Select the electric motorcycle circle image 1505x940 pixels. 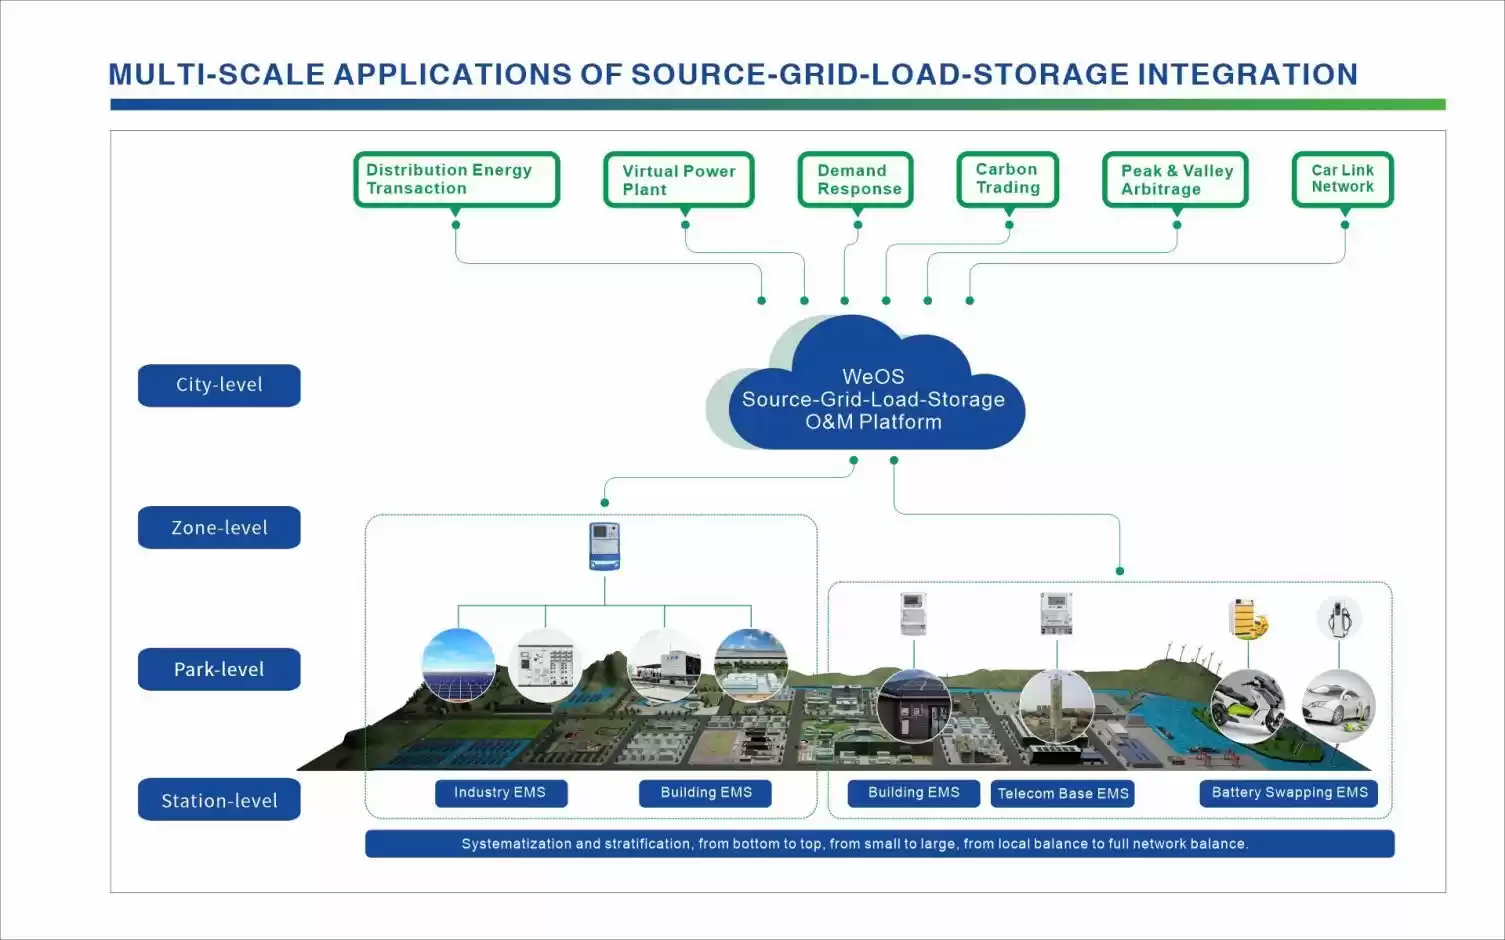click(x=1248, y=707)
